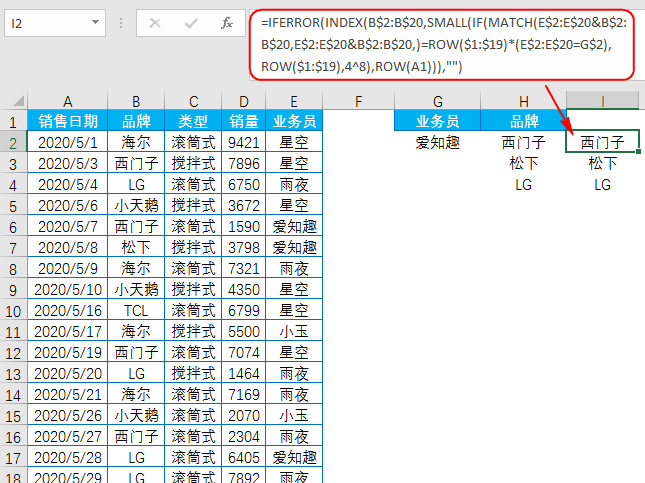Select column G header
The image size is (645, 483).
tap(438, 101)
